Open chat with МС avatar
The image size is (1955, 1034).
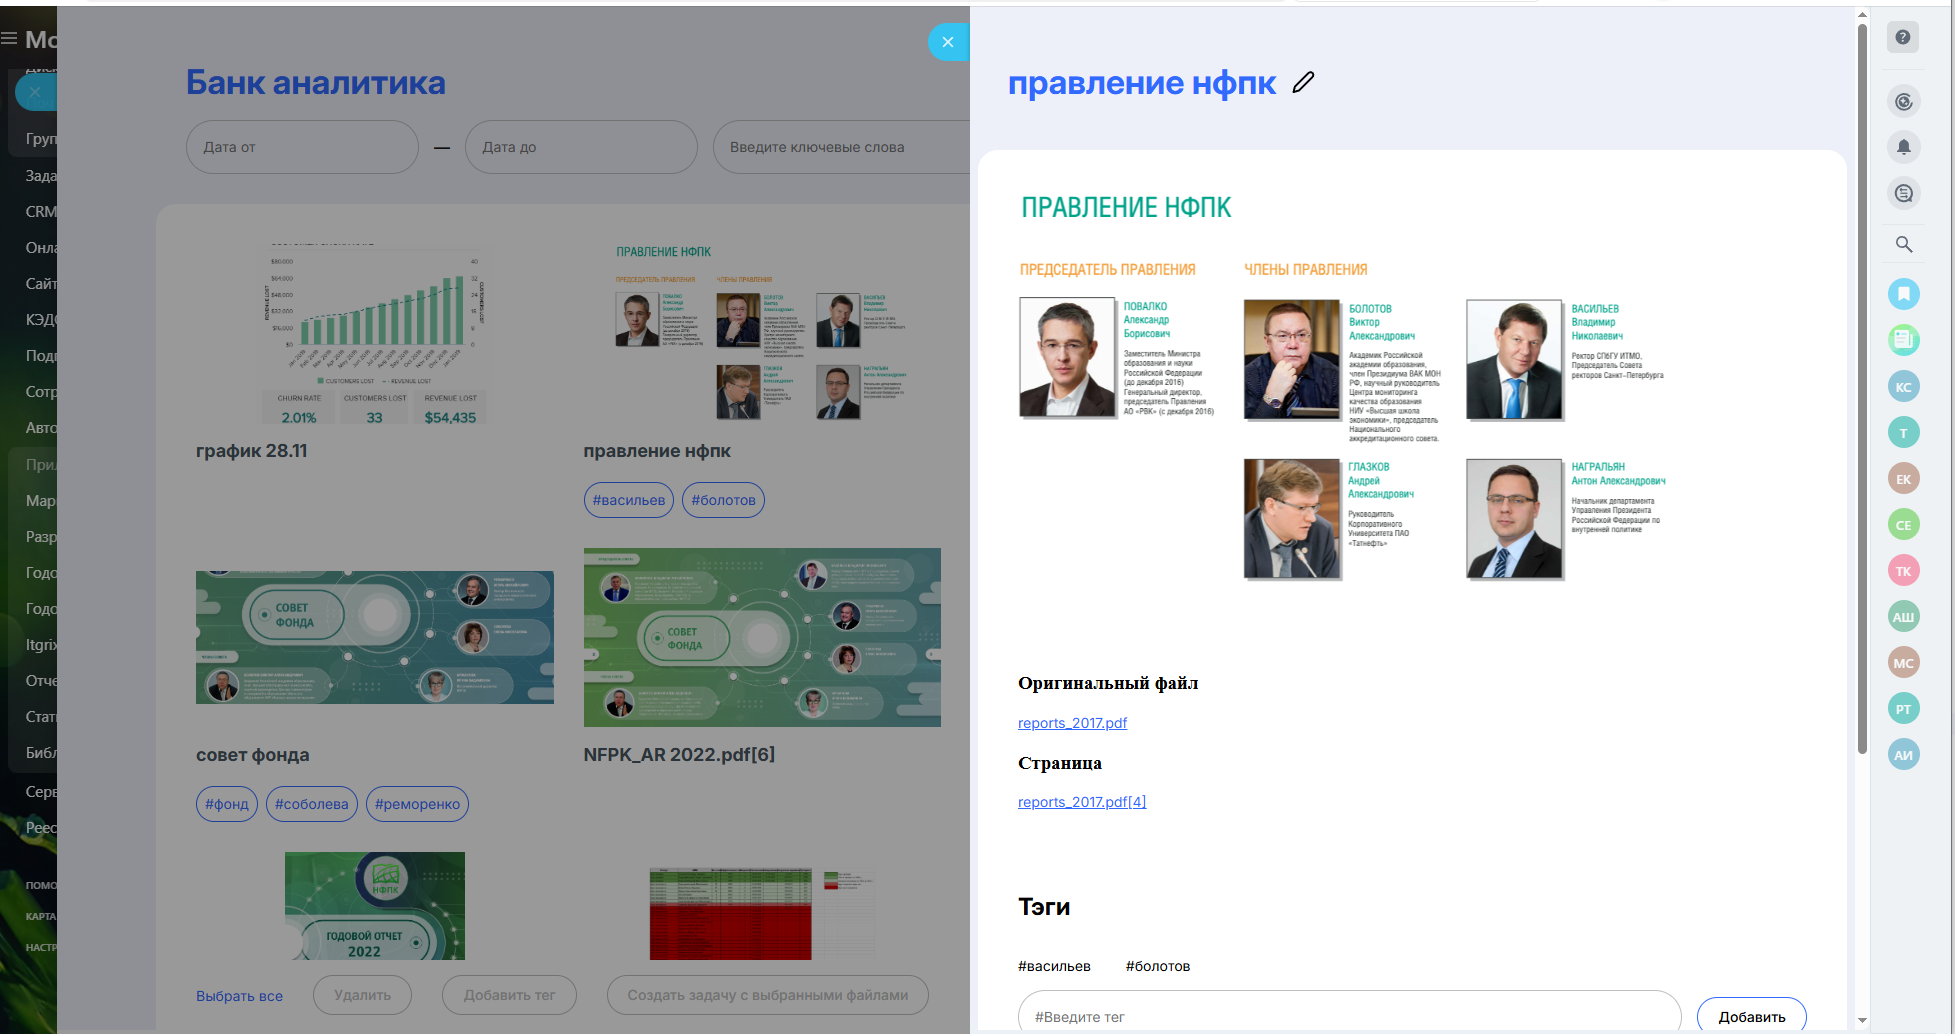click(x=1903, y=663)
